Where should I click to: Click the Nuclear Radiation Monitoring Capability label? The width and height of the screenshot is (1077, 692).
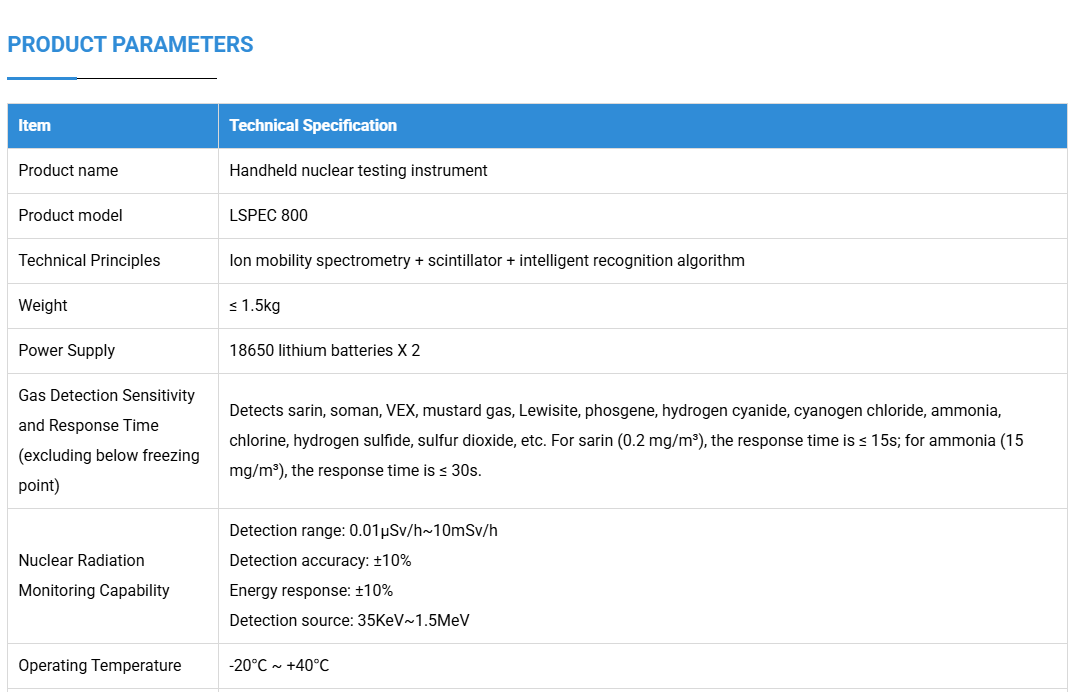[94, 576]
